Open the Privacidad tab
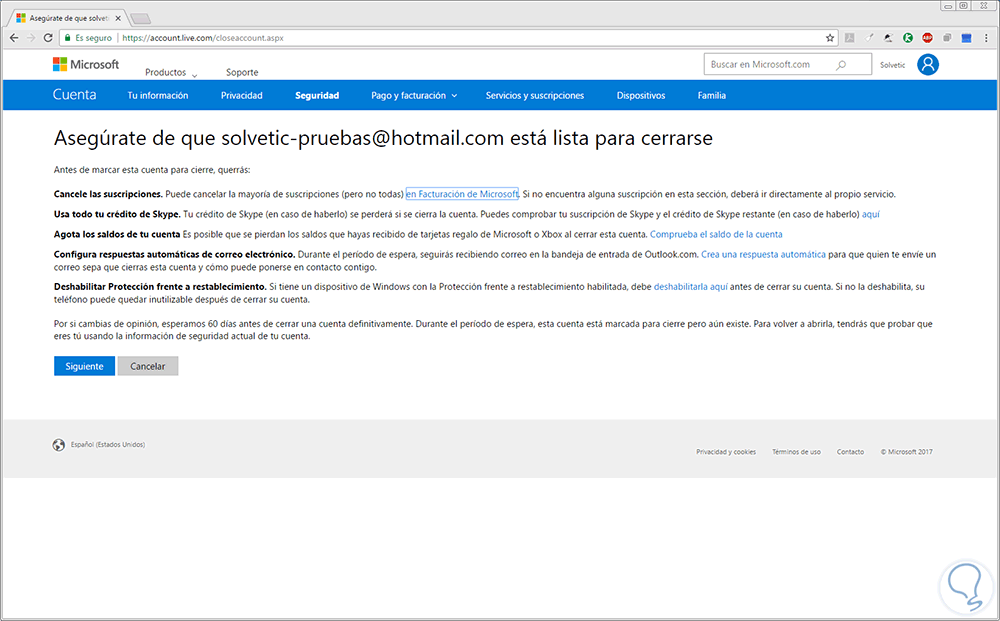Screen dimensions: 1000x621 tap(242, 96)
